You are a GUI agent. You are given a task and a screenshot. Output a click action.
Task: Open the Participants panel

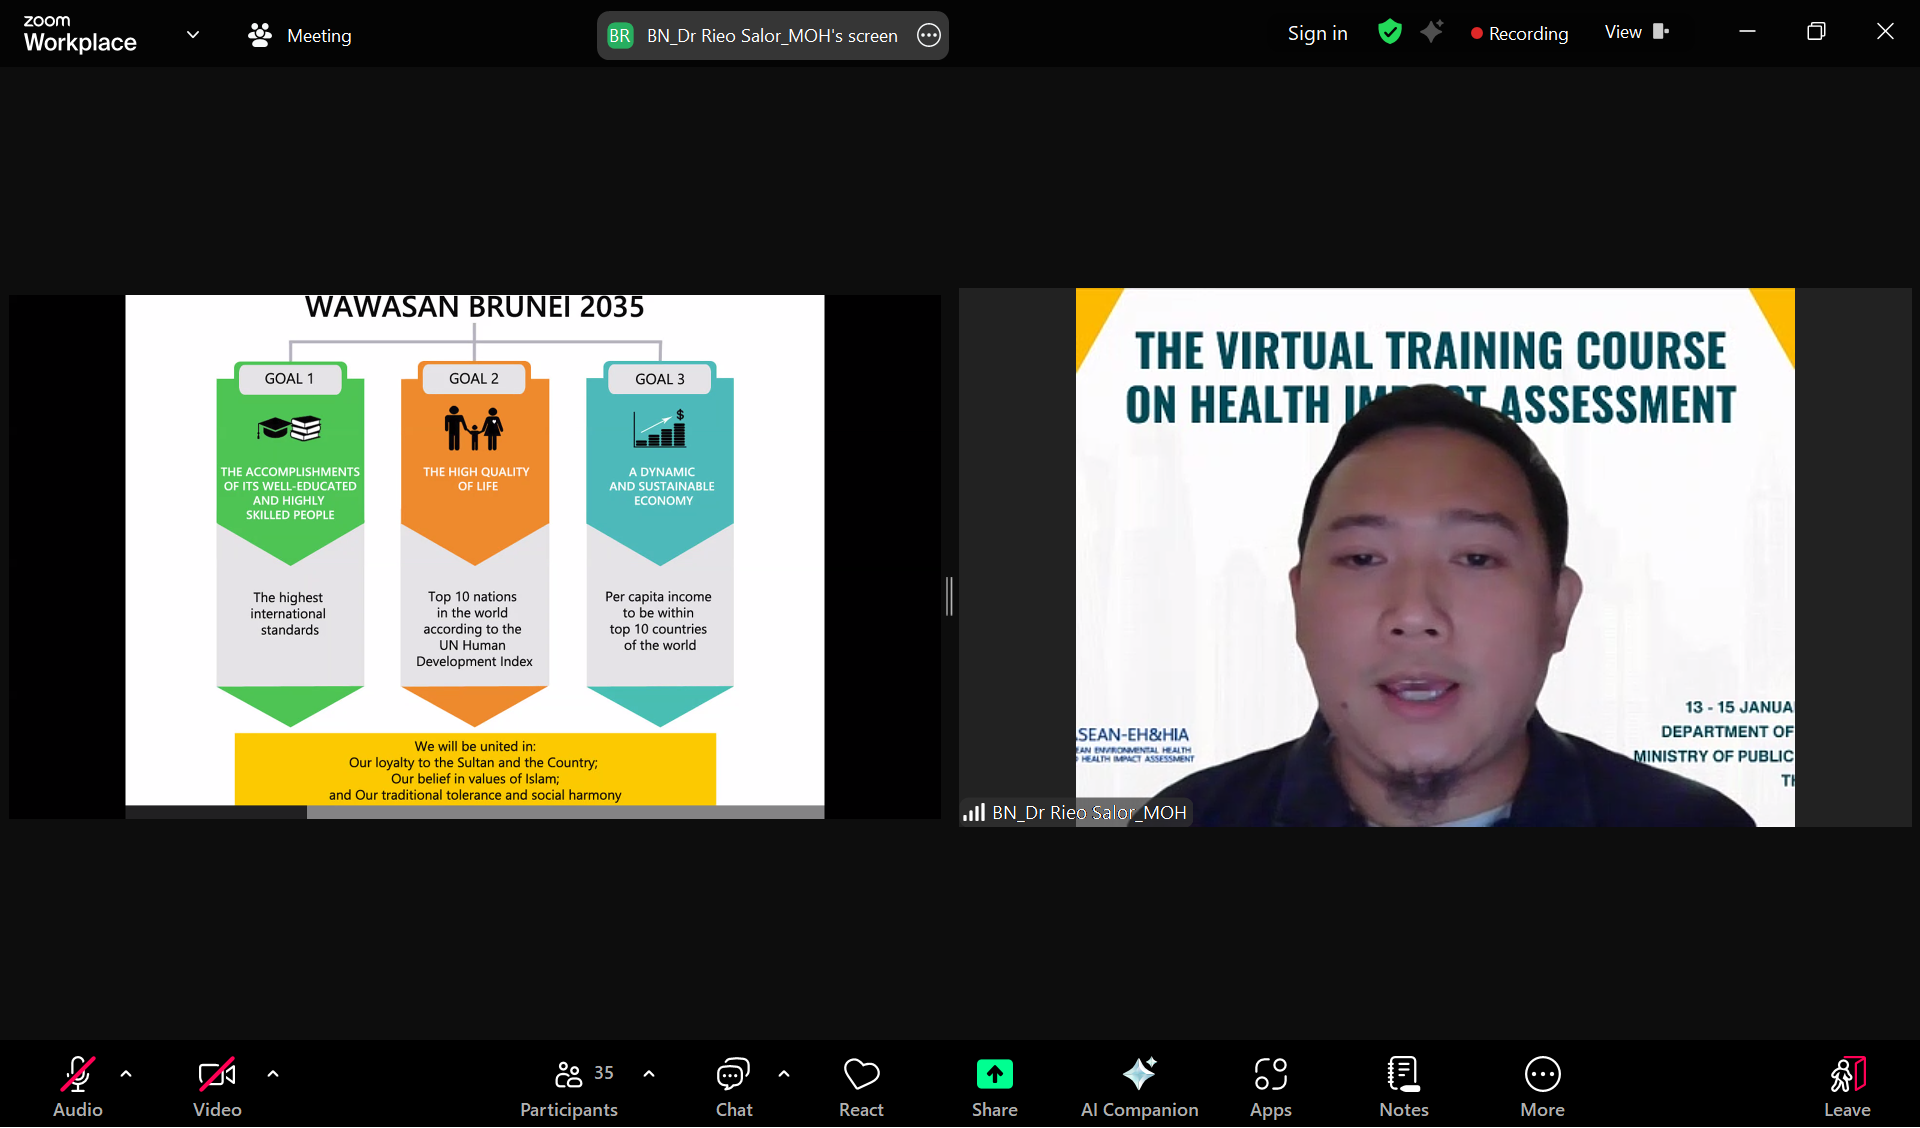tap(569, 1086)
